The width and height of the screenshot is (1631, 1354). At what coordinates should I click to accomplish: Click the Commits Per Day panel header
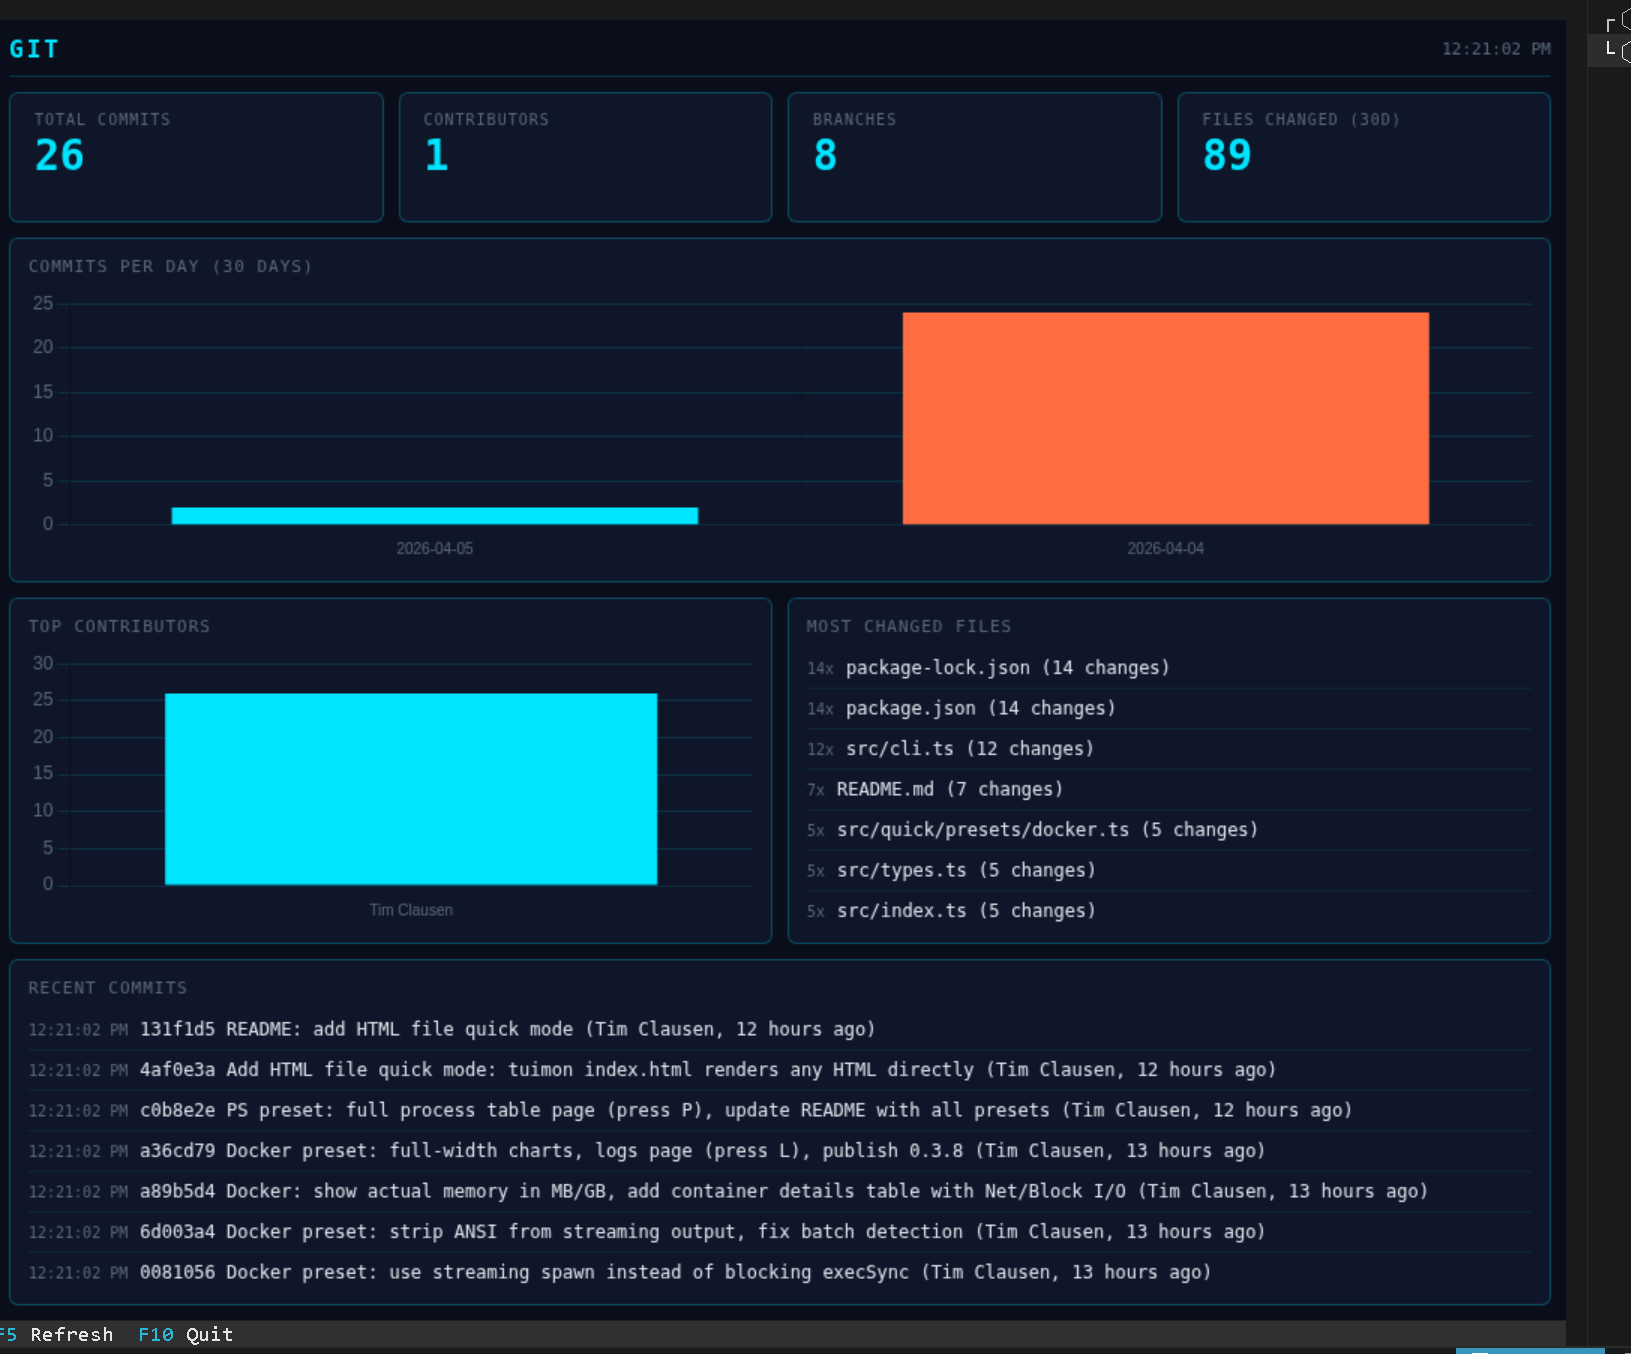pyautogui.click(x=170, y=266)
